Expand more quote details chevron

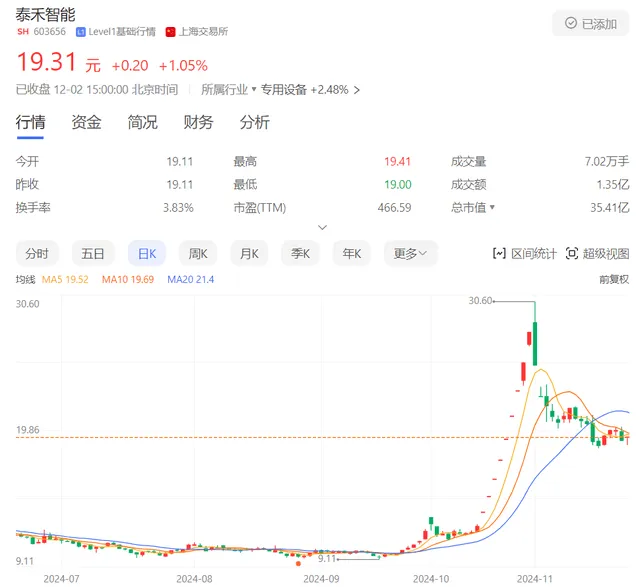pyautogui.click(x=321, y=228)
